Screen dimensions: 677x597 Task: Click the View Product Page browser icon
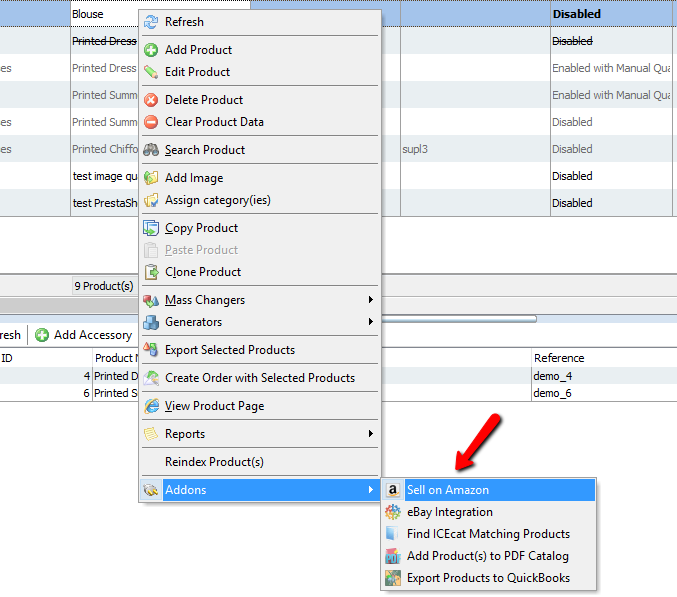pyautogui.click(x=151, y=406)
